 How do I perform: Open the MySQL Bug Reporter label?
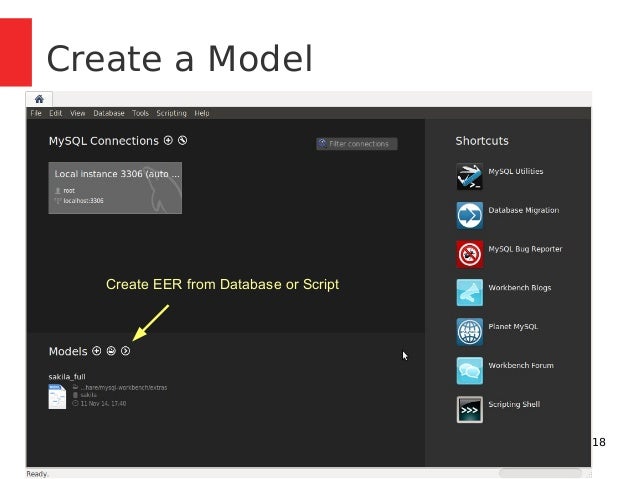click(x=525, y=249)
